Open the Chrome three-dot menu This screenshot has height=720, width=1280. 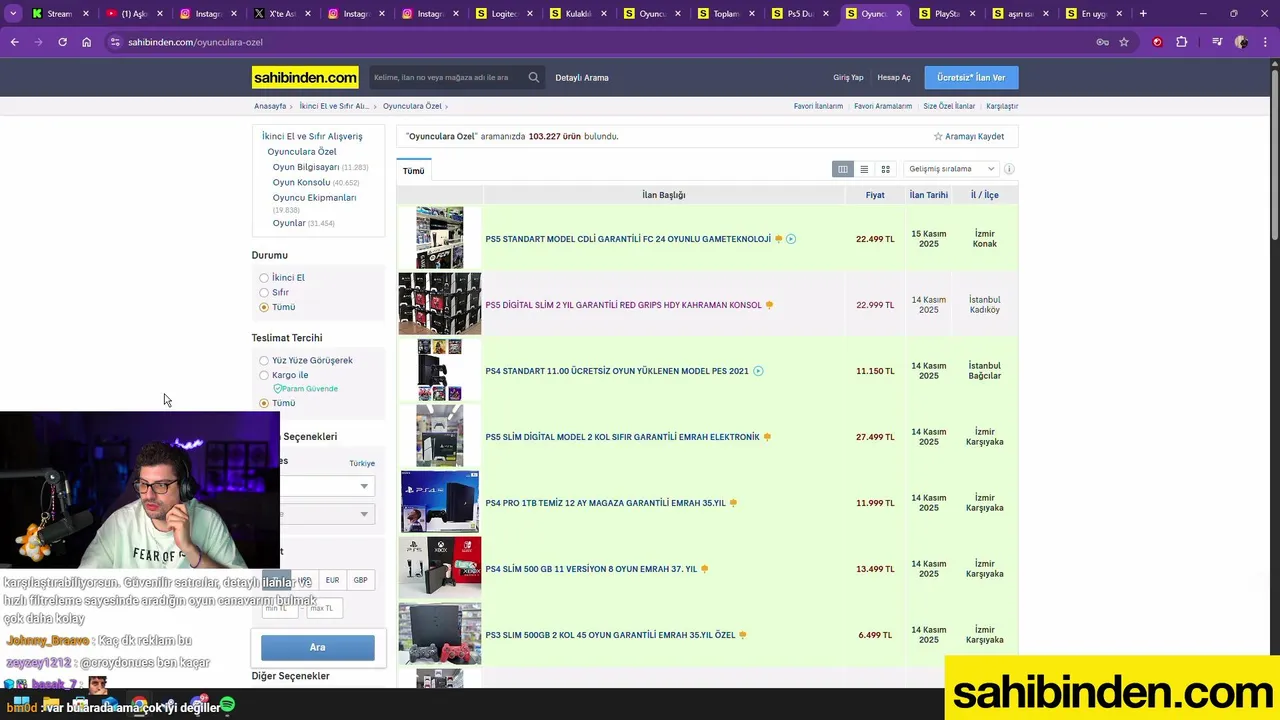pyautogui.click(x=1265, y=42)
